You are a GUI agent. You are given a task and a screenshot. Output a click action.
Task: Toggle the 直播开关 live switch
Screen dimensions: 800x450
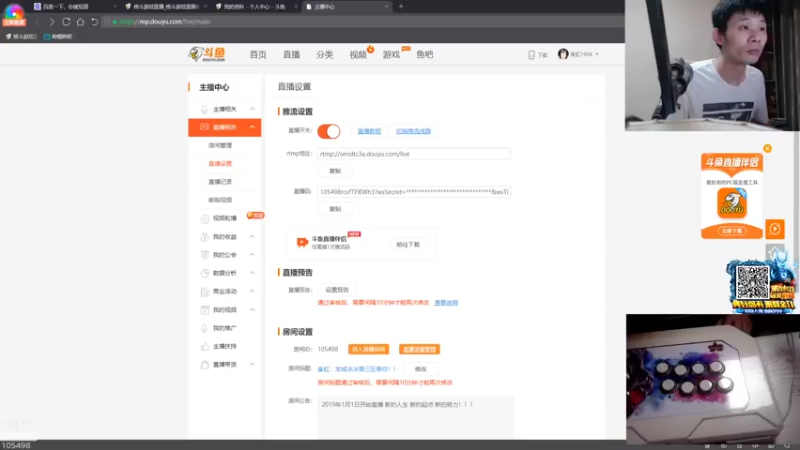click(329, 131)
